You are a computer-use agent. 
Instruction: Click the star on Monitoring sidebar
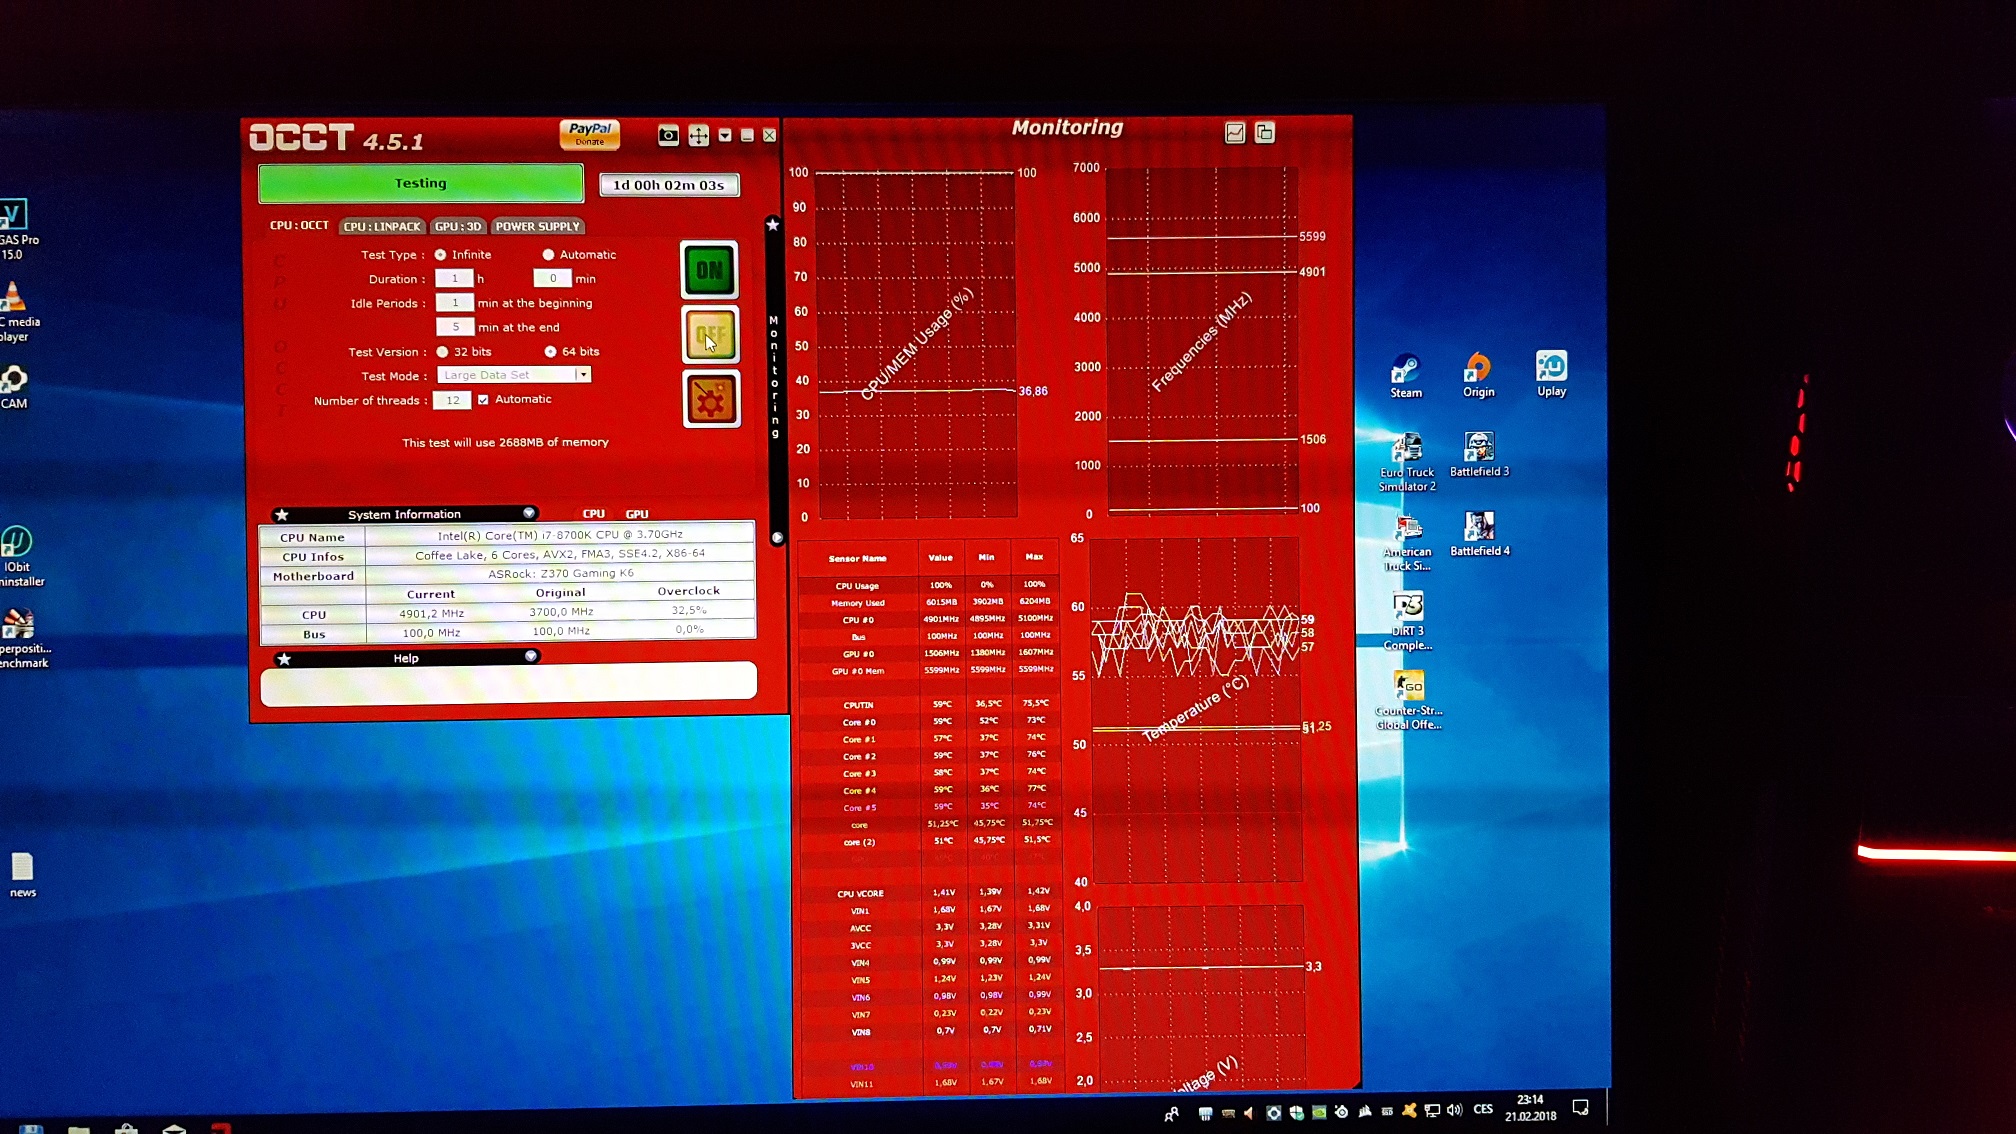(x=773, y=225)
